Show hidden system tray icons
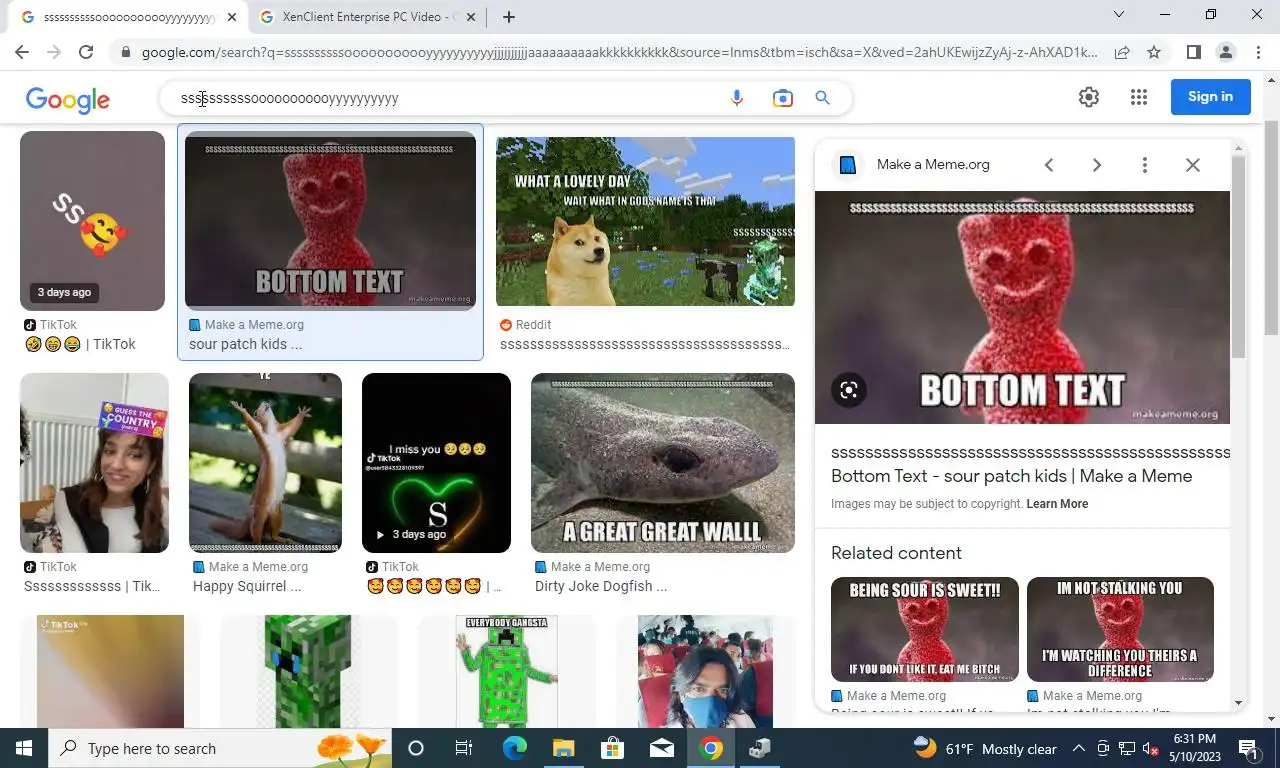Viewport: 1280px width, 768px height. (1079, 748)
